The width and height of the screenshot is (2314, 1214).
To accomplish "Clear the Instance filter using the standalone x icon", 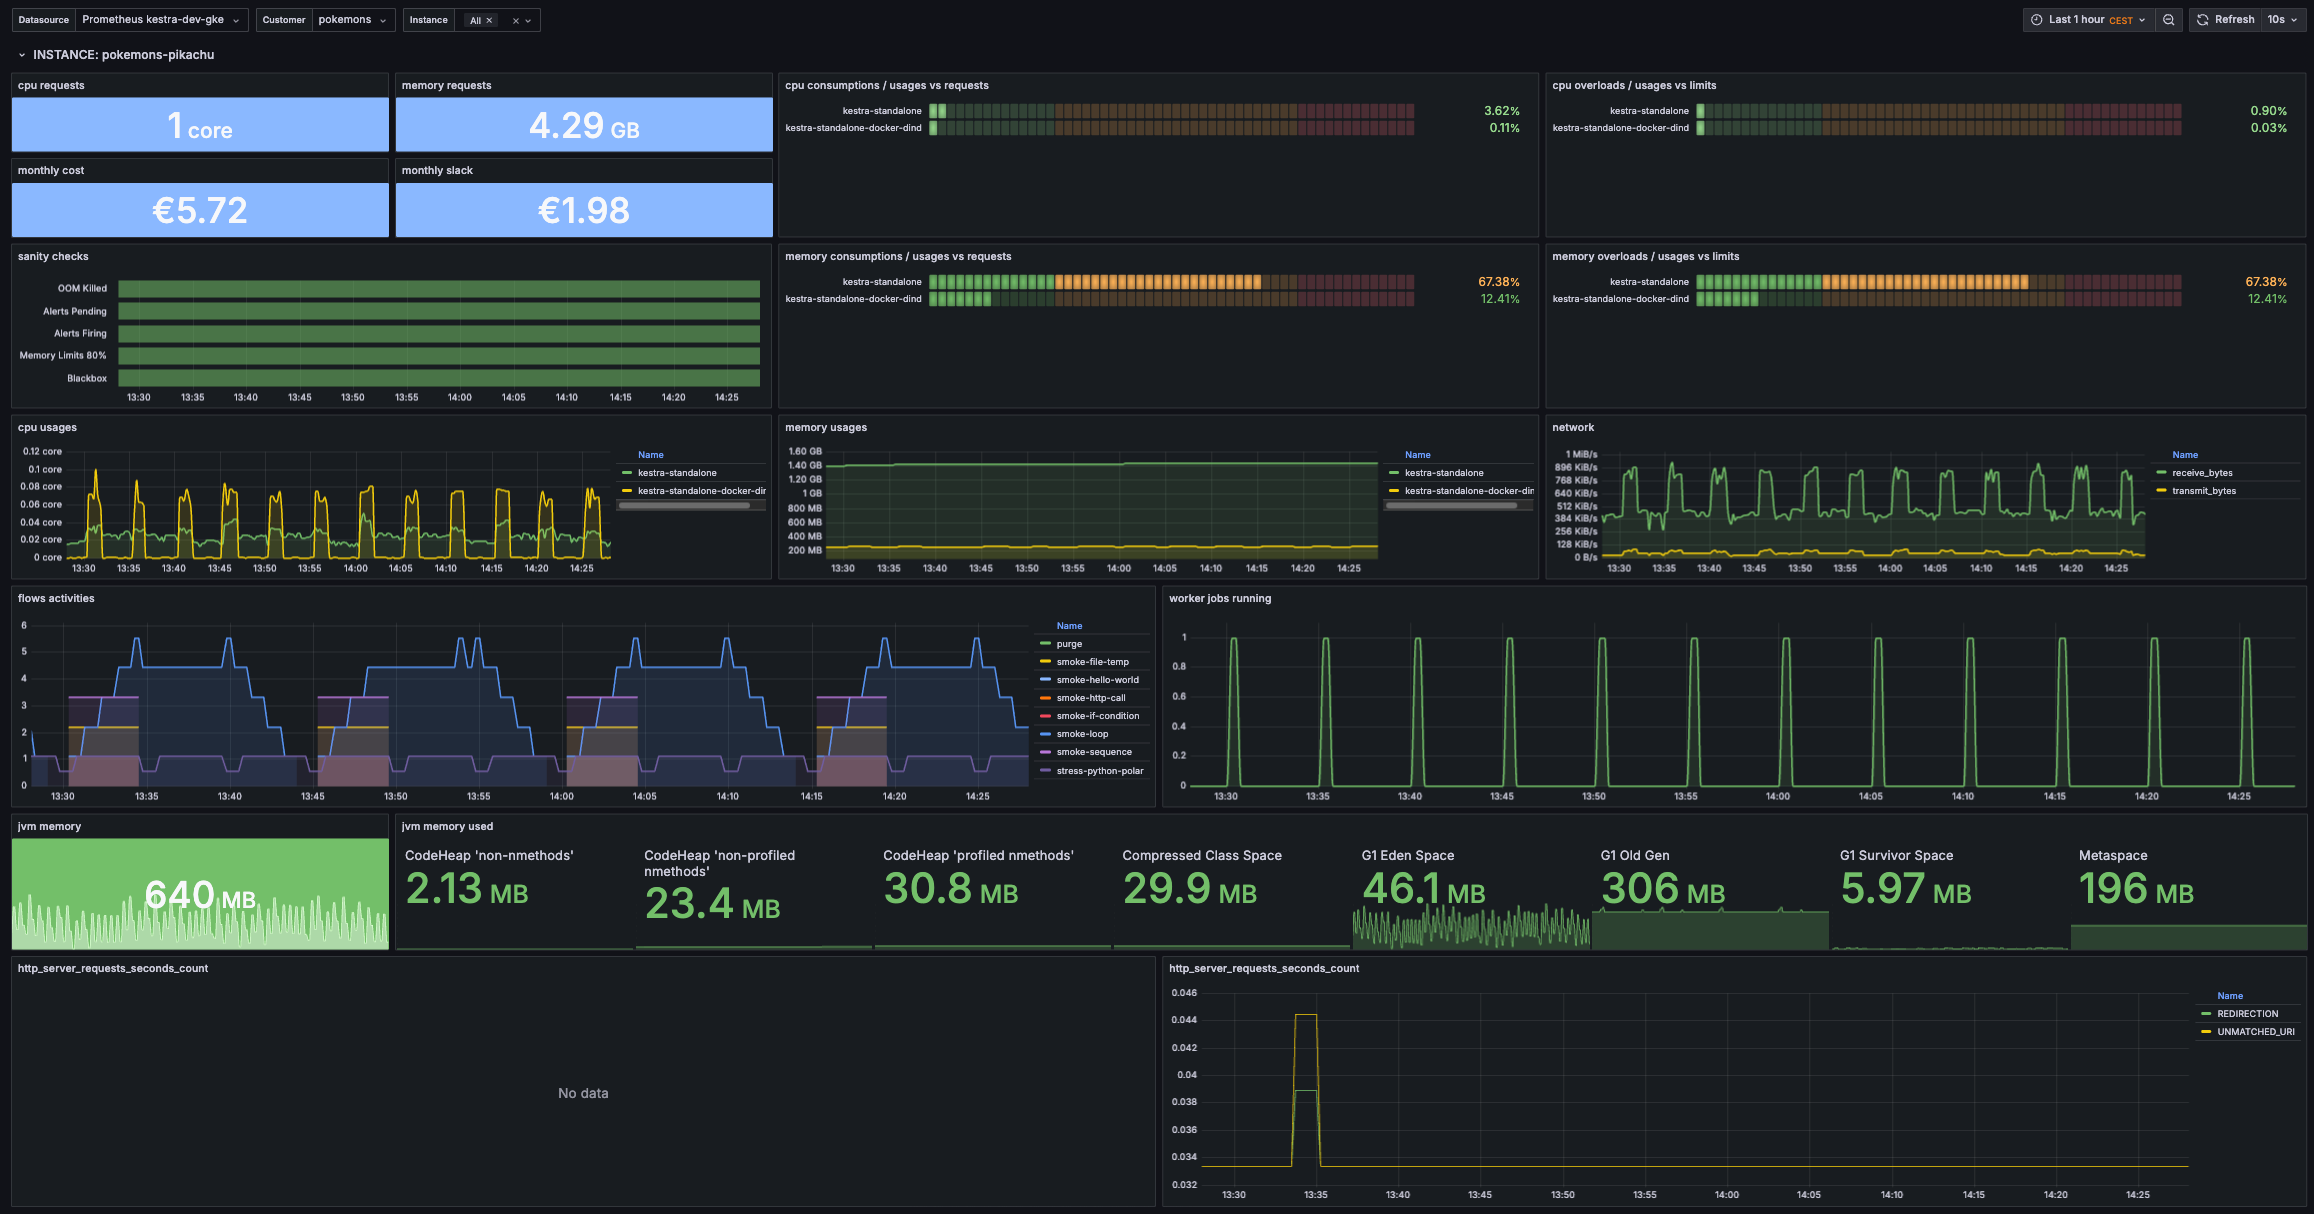I will click(516, 20).
